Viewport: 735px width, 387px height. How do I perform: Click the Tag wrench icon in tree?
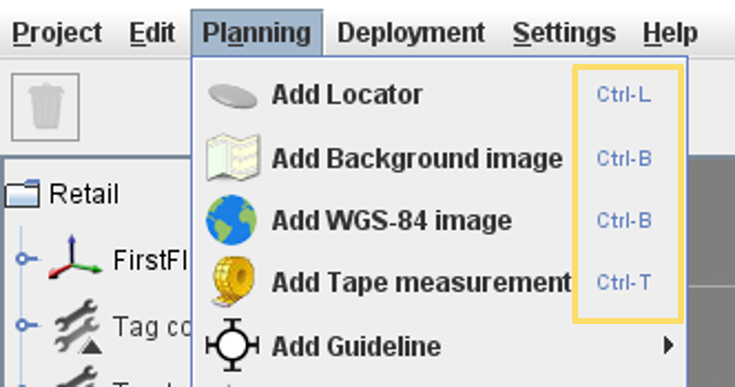click(x=77, y=326)
